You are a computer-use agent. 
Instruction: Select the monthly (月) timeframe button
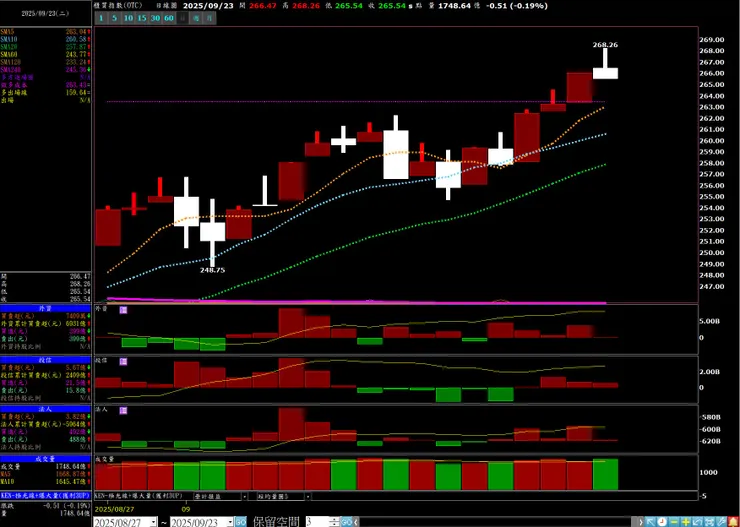tap(210, 18)
